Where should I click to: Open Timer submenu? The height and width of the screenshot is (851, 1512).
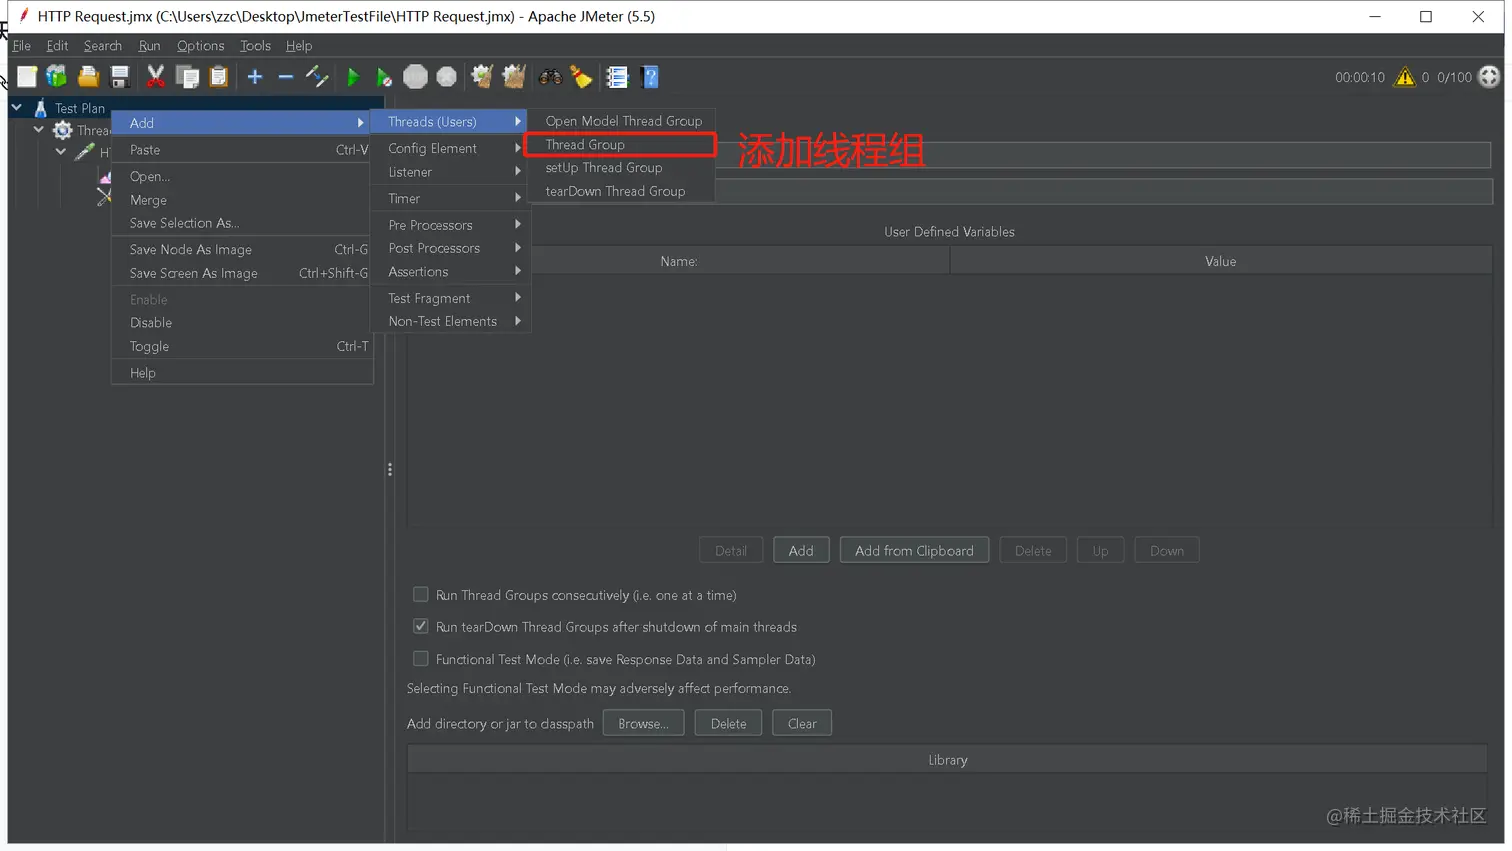click(450, 199)
